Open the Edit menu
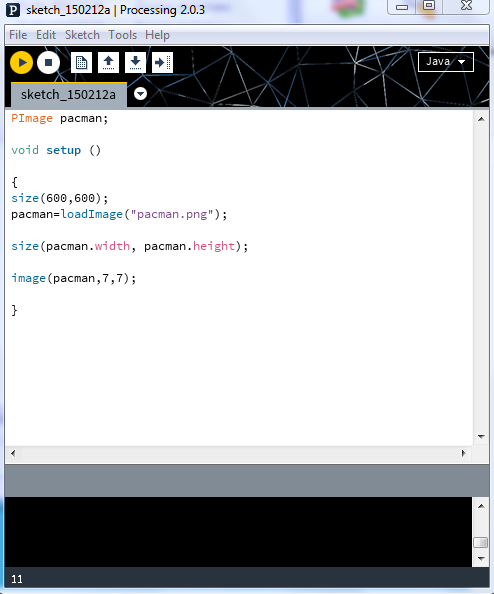This screenshot has width=494, height=594. [46, 35]
